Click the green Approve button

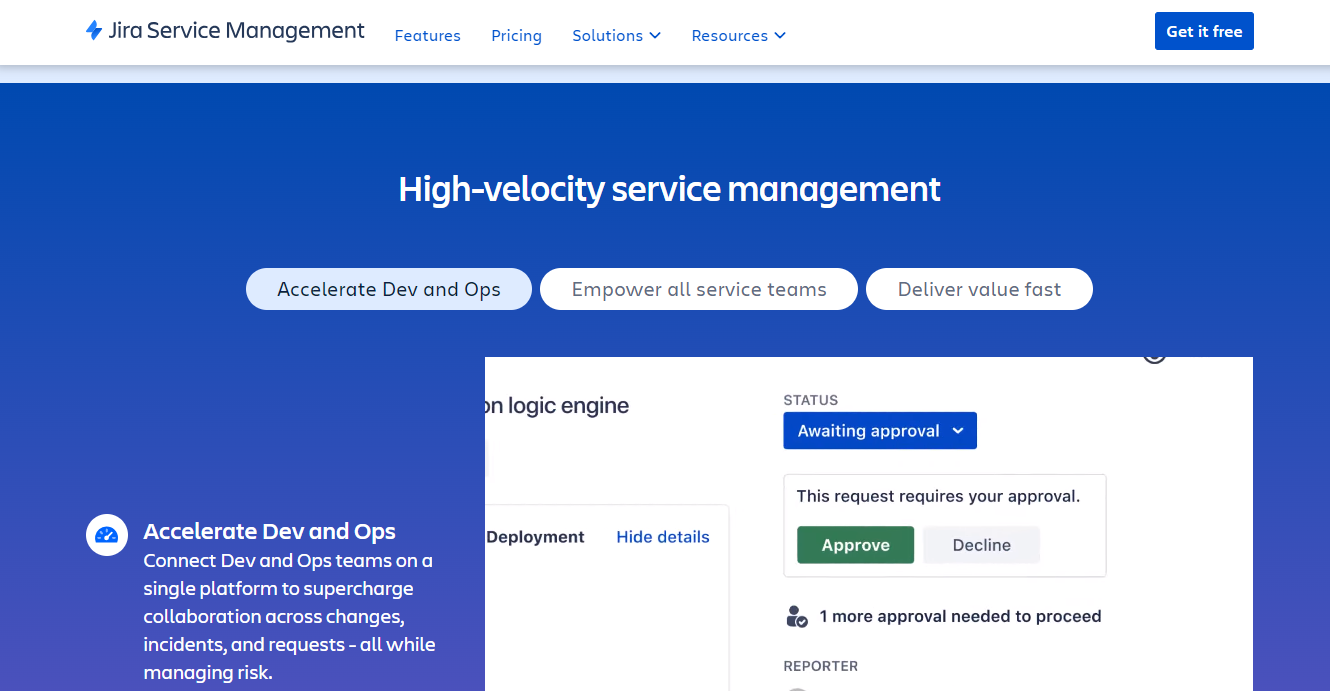855,545
